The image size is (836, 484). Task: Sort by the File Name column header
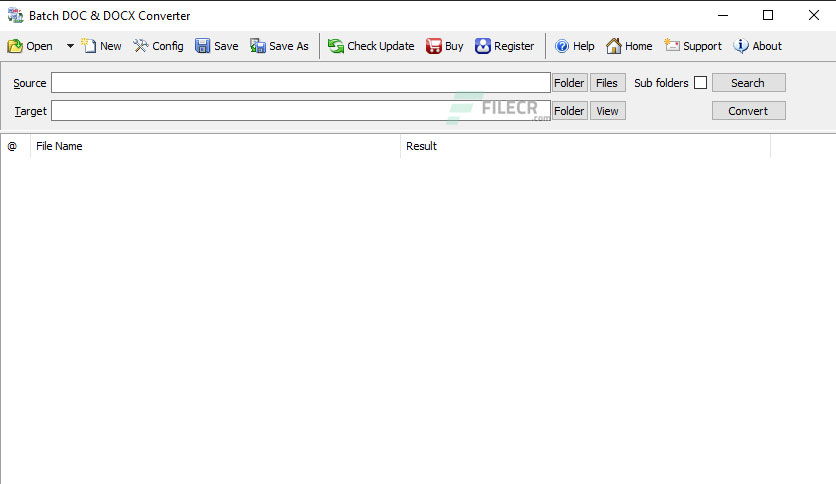click(215, 146)
